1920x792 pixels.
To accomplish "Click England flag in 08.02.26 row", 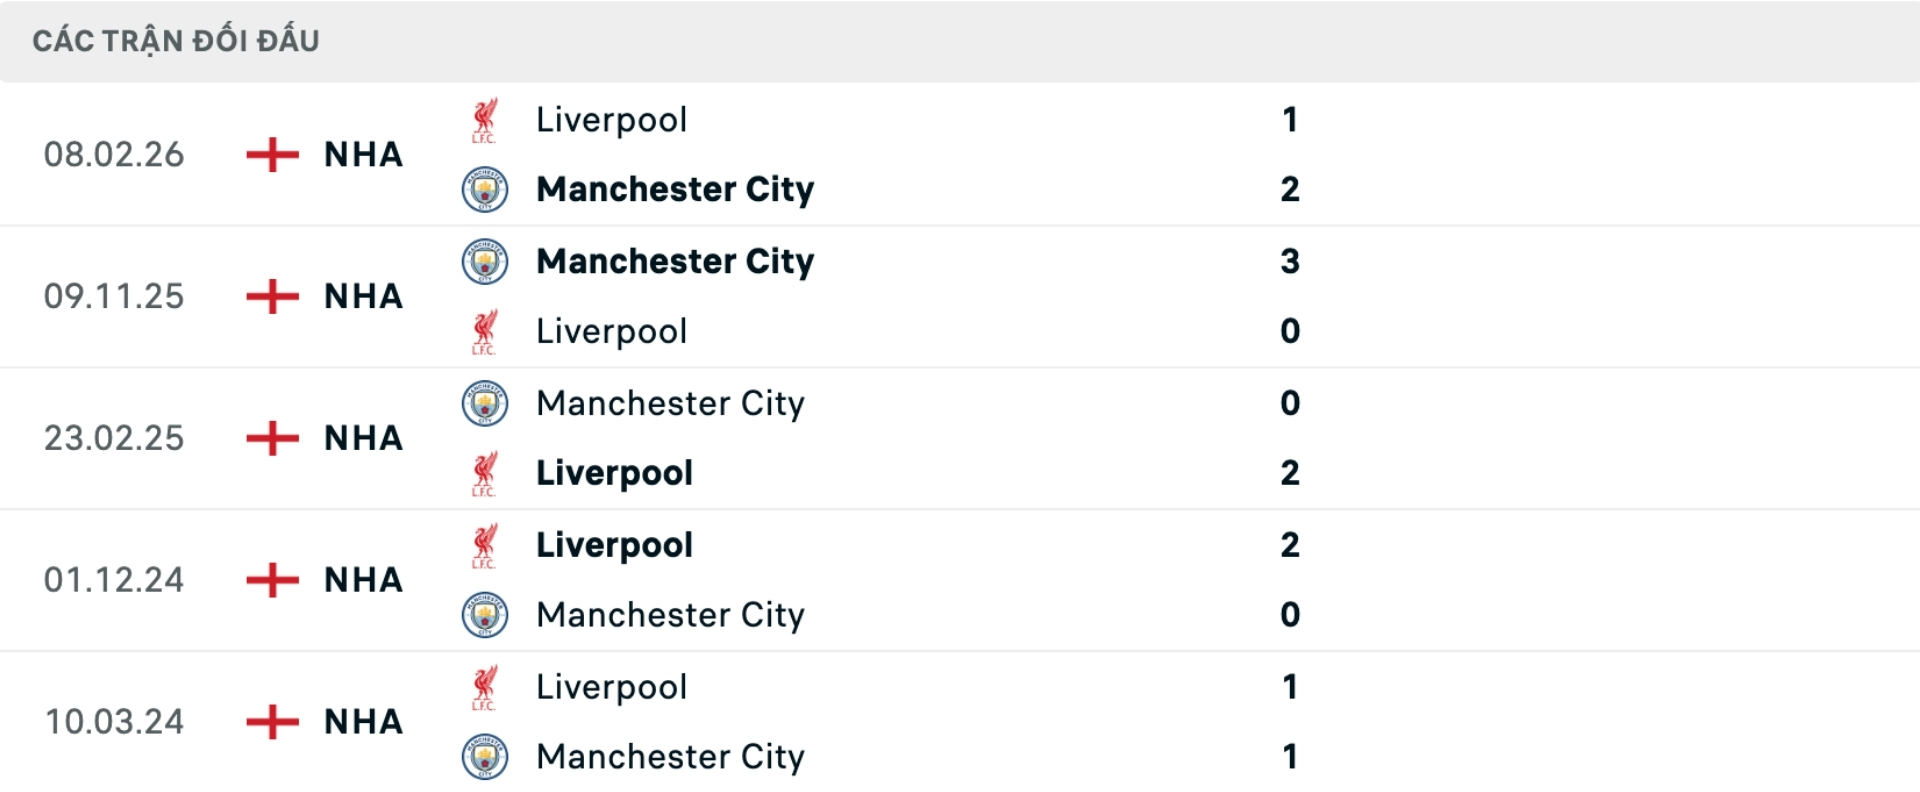I will pyautogui.click(x=272, y=155).
